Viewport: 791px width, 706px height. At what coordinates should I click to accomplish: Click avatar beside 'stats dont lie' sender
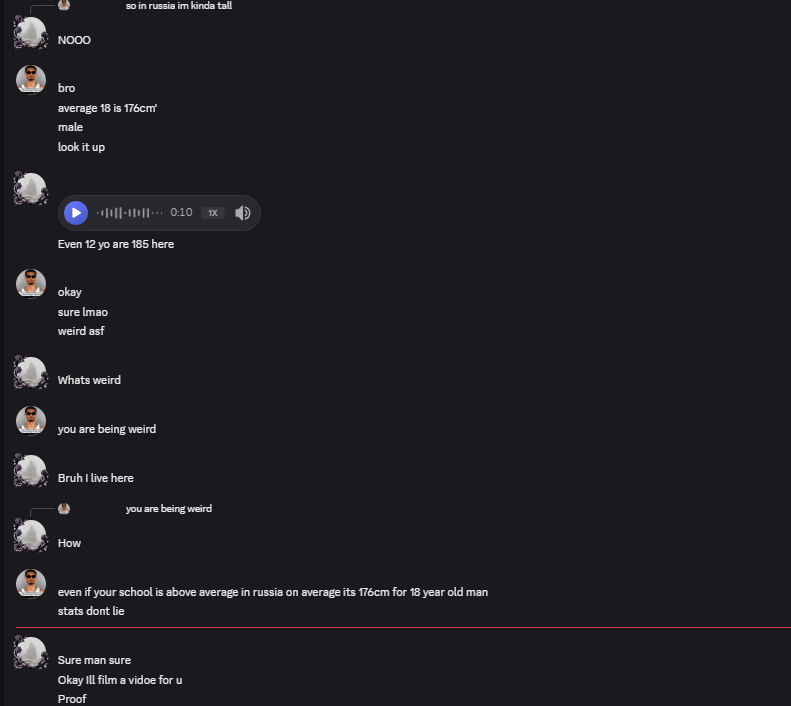pyautogui.click(x=31, y=583)
